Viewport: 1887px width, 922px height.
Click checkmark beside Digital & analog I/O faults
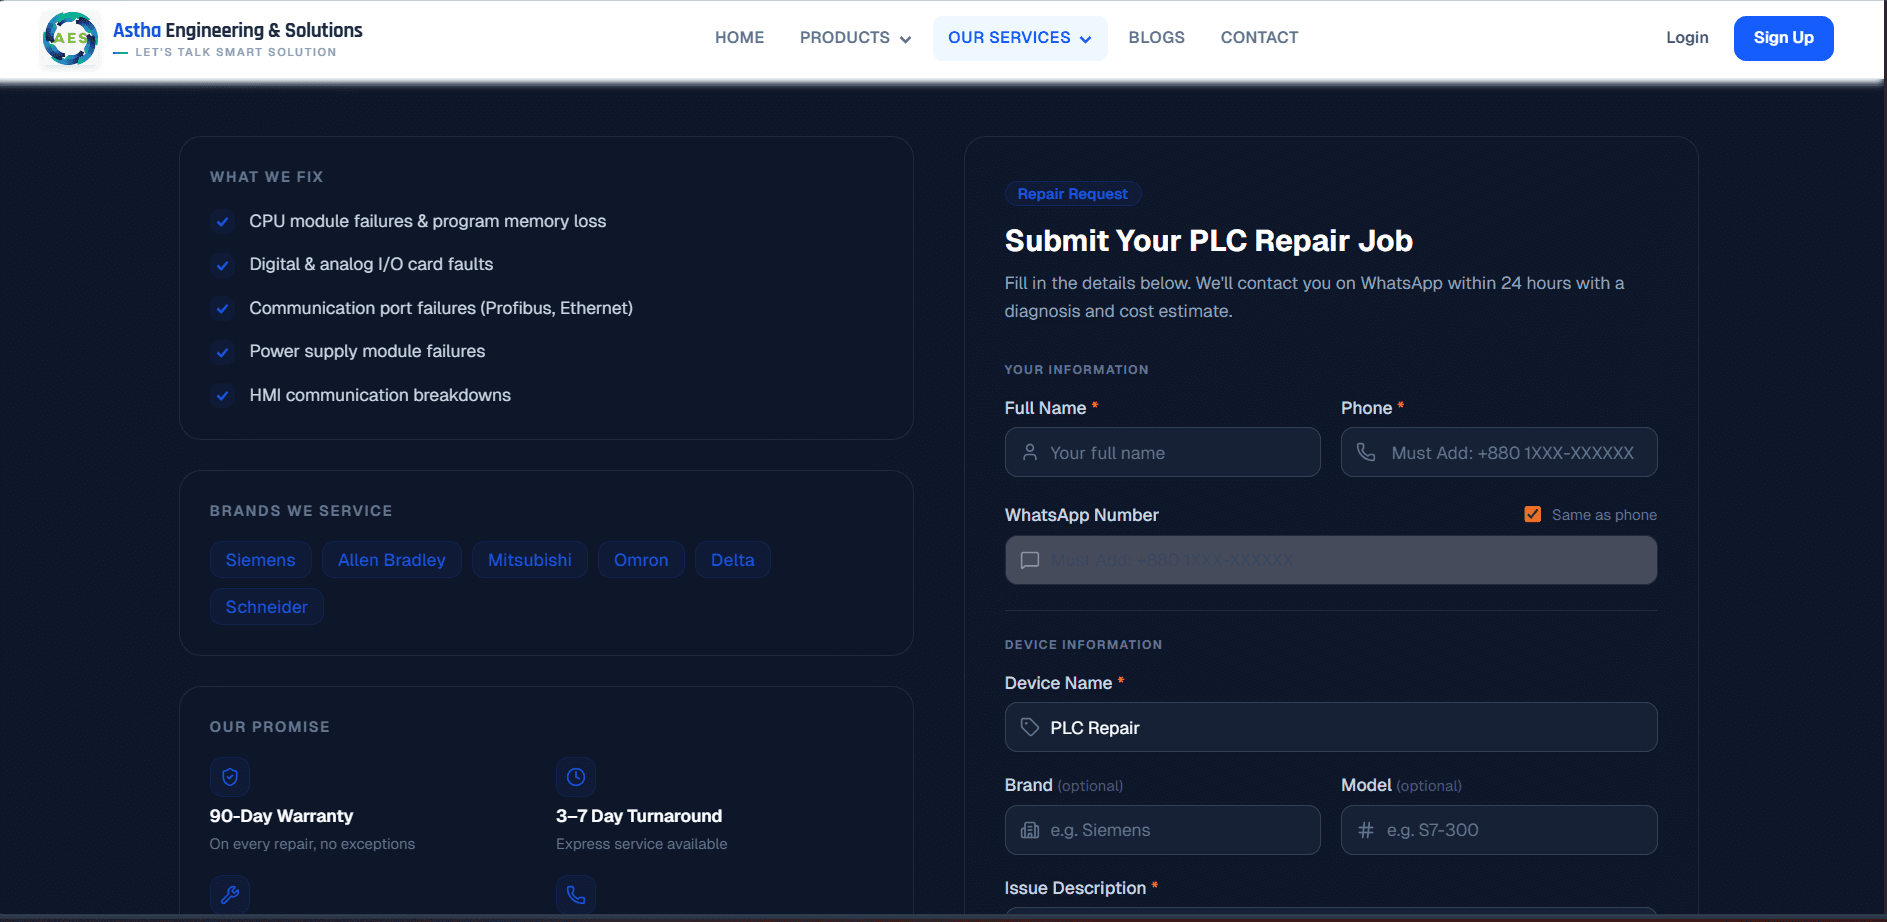(223, 265)
